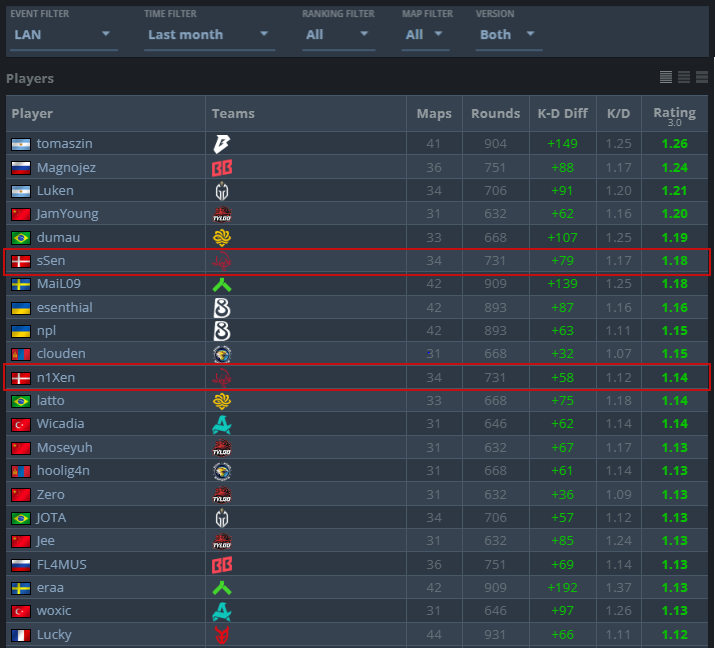Open eraa's green team logo
The height and width of the screenshot is (648, 715).
point(222,588)
